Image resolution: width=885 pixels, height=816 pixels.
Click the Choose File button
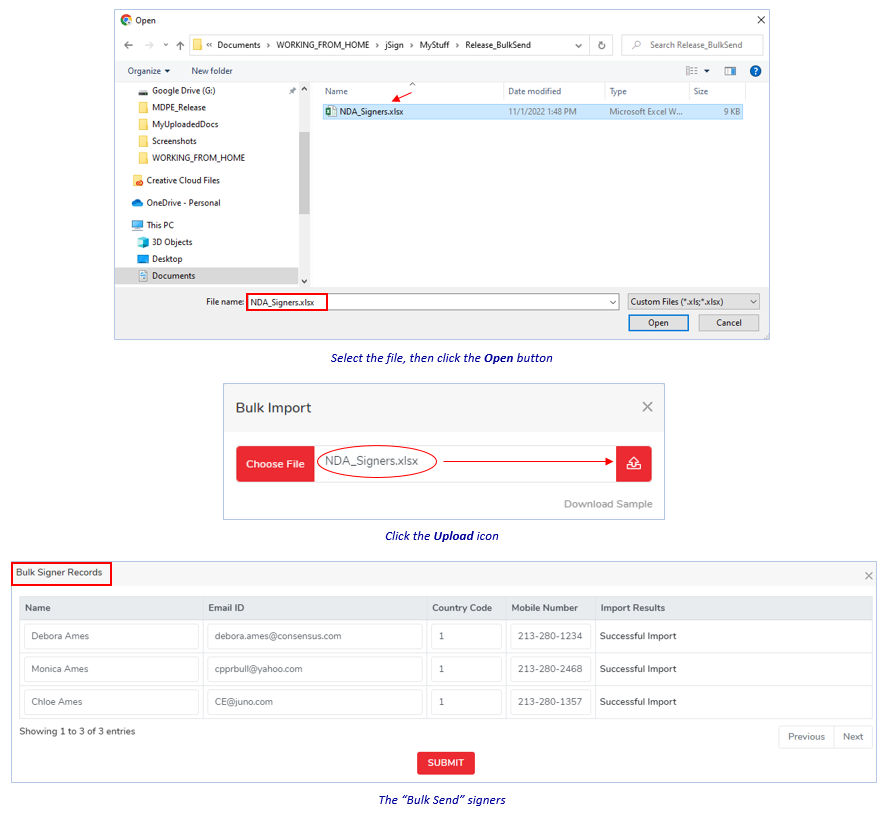[275, 464]
